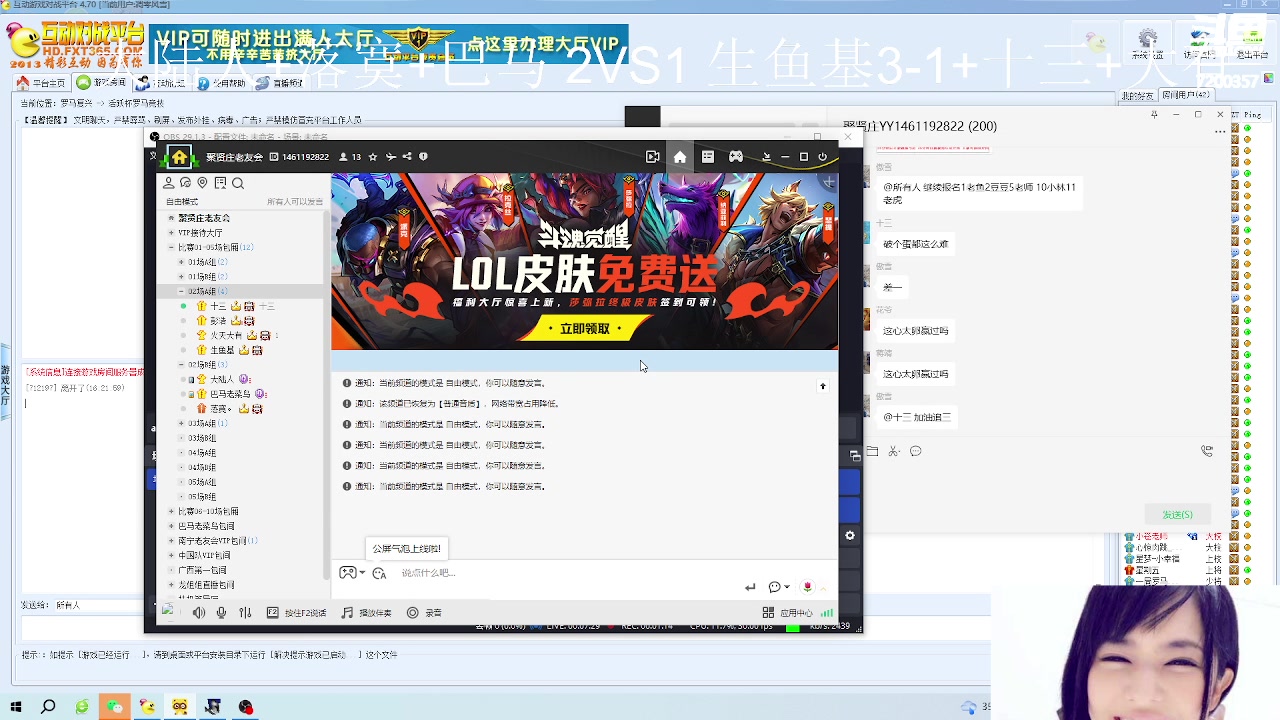Toggle the microphone icon in YY bottom bar
The height and width of the screenshot is (720, 1280).
point(221,613)
